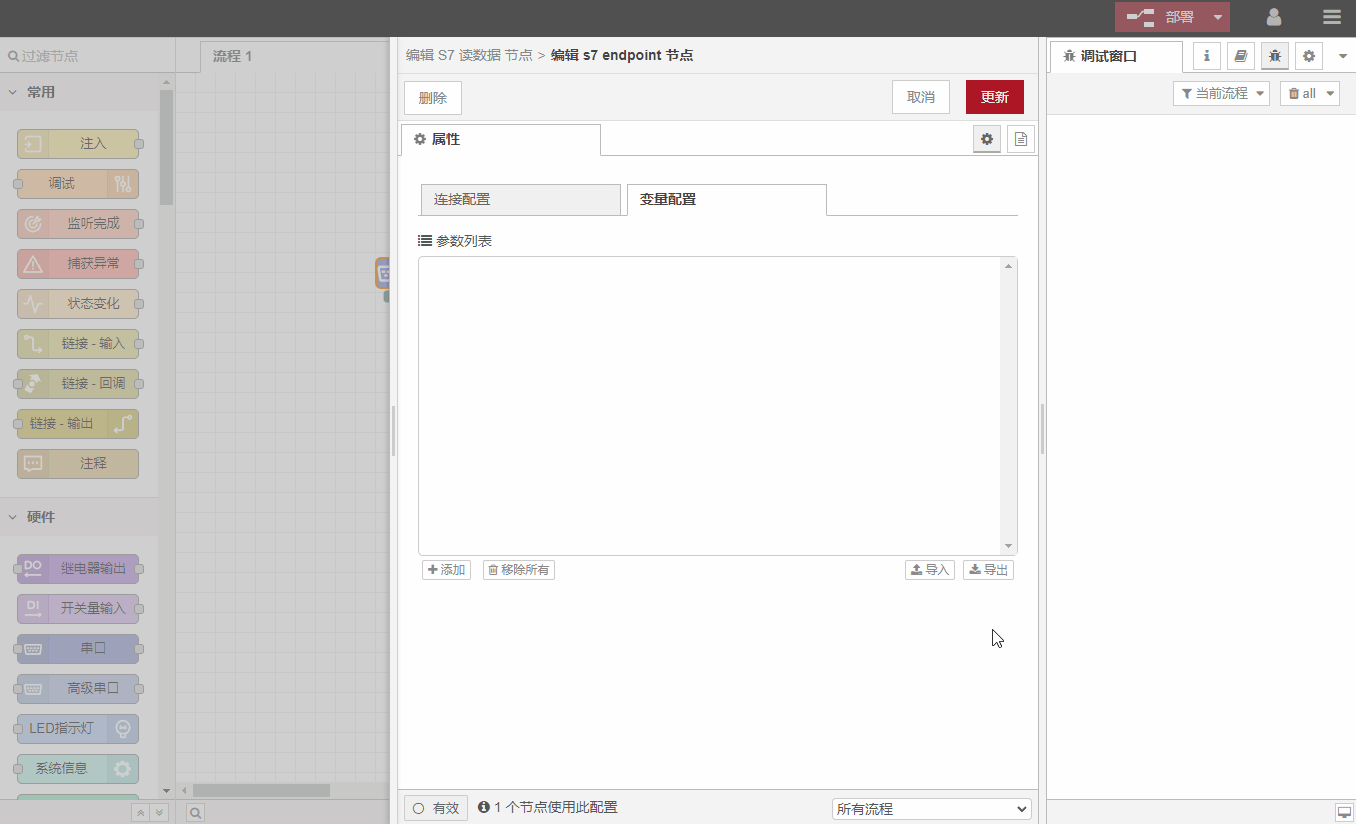
Task: Click the user account icon
Action: (x=1274, y=17)
